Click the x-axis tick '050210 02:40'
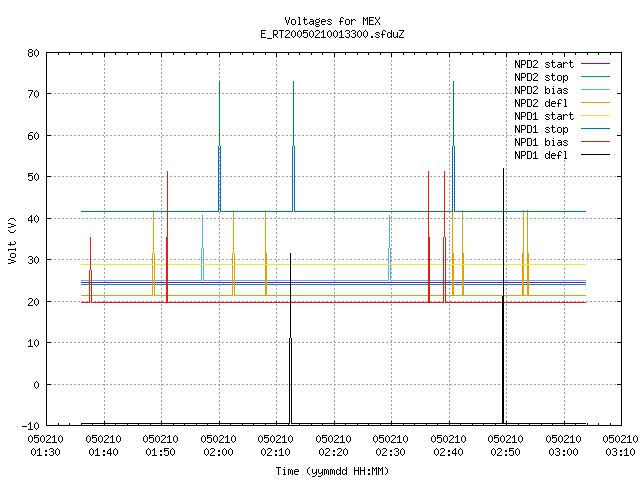 click(x=449, y=446)
